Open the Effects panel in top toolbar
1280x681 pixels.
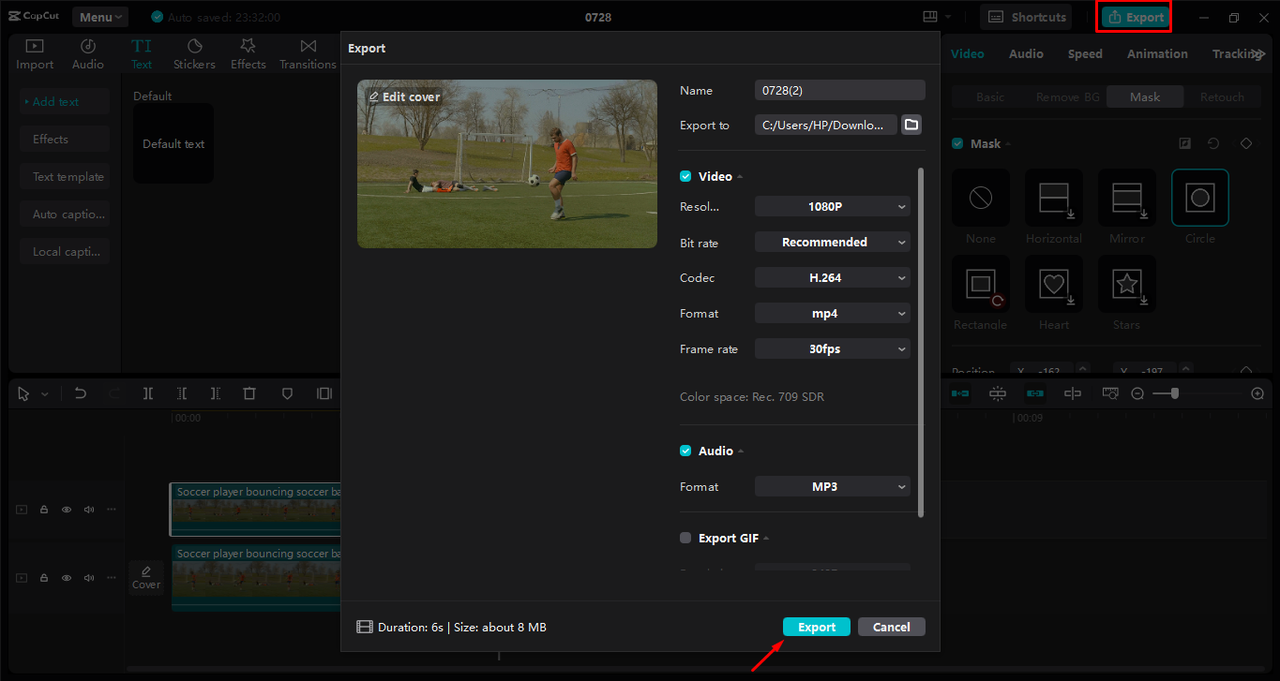248,54
